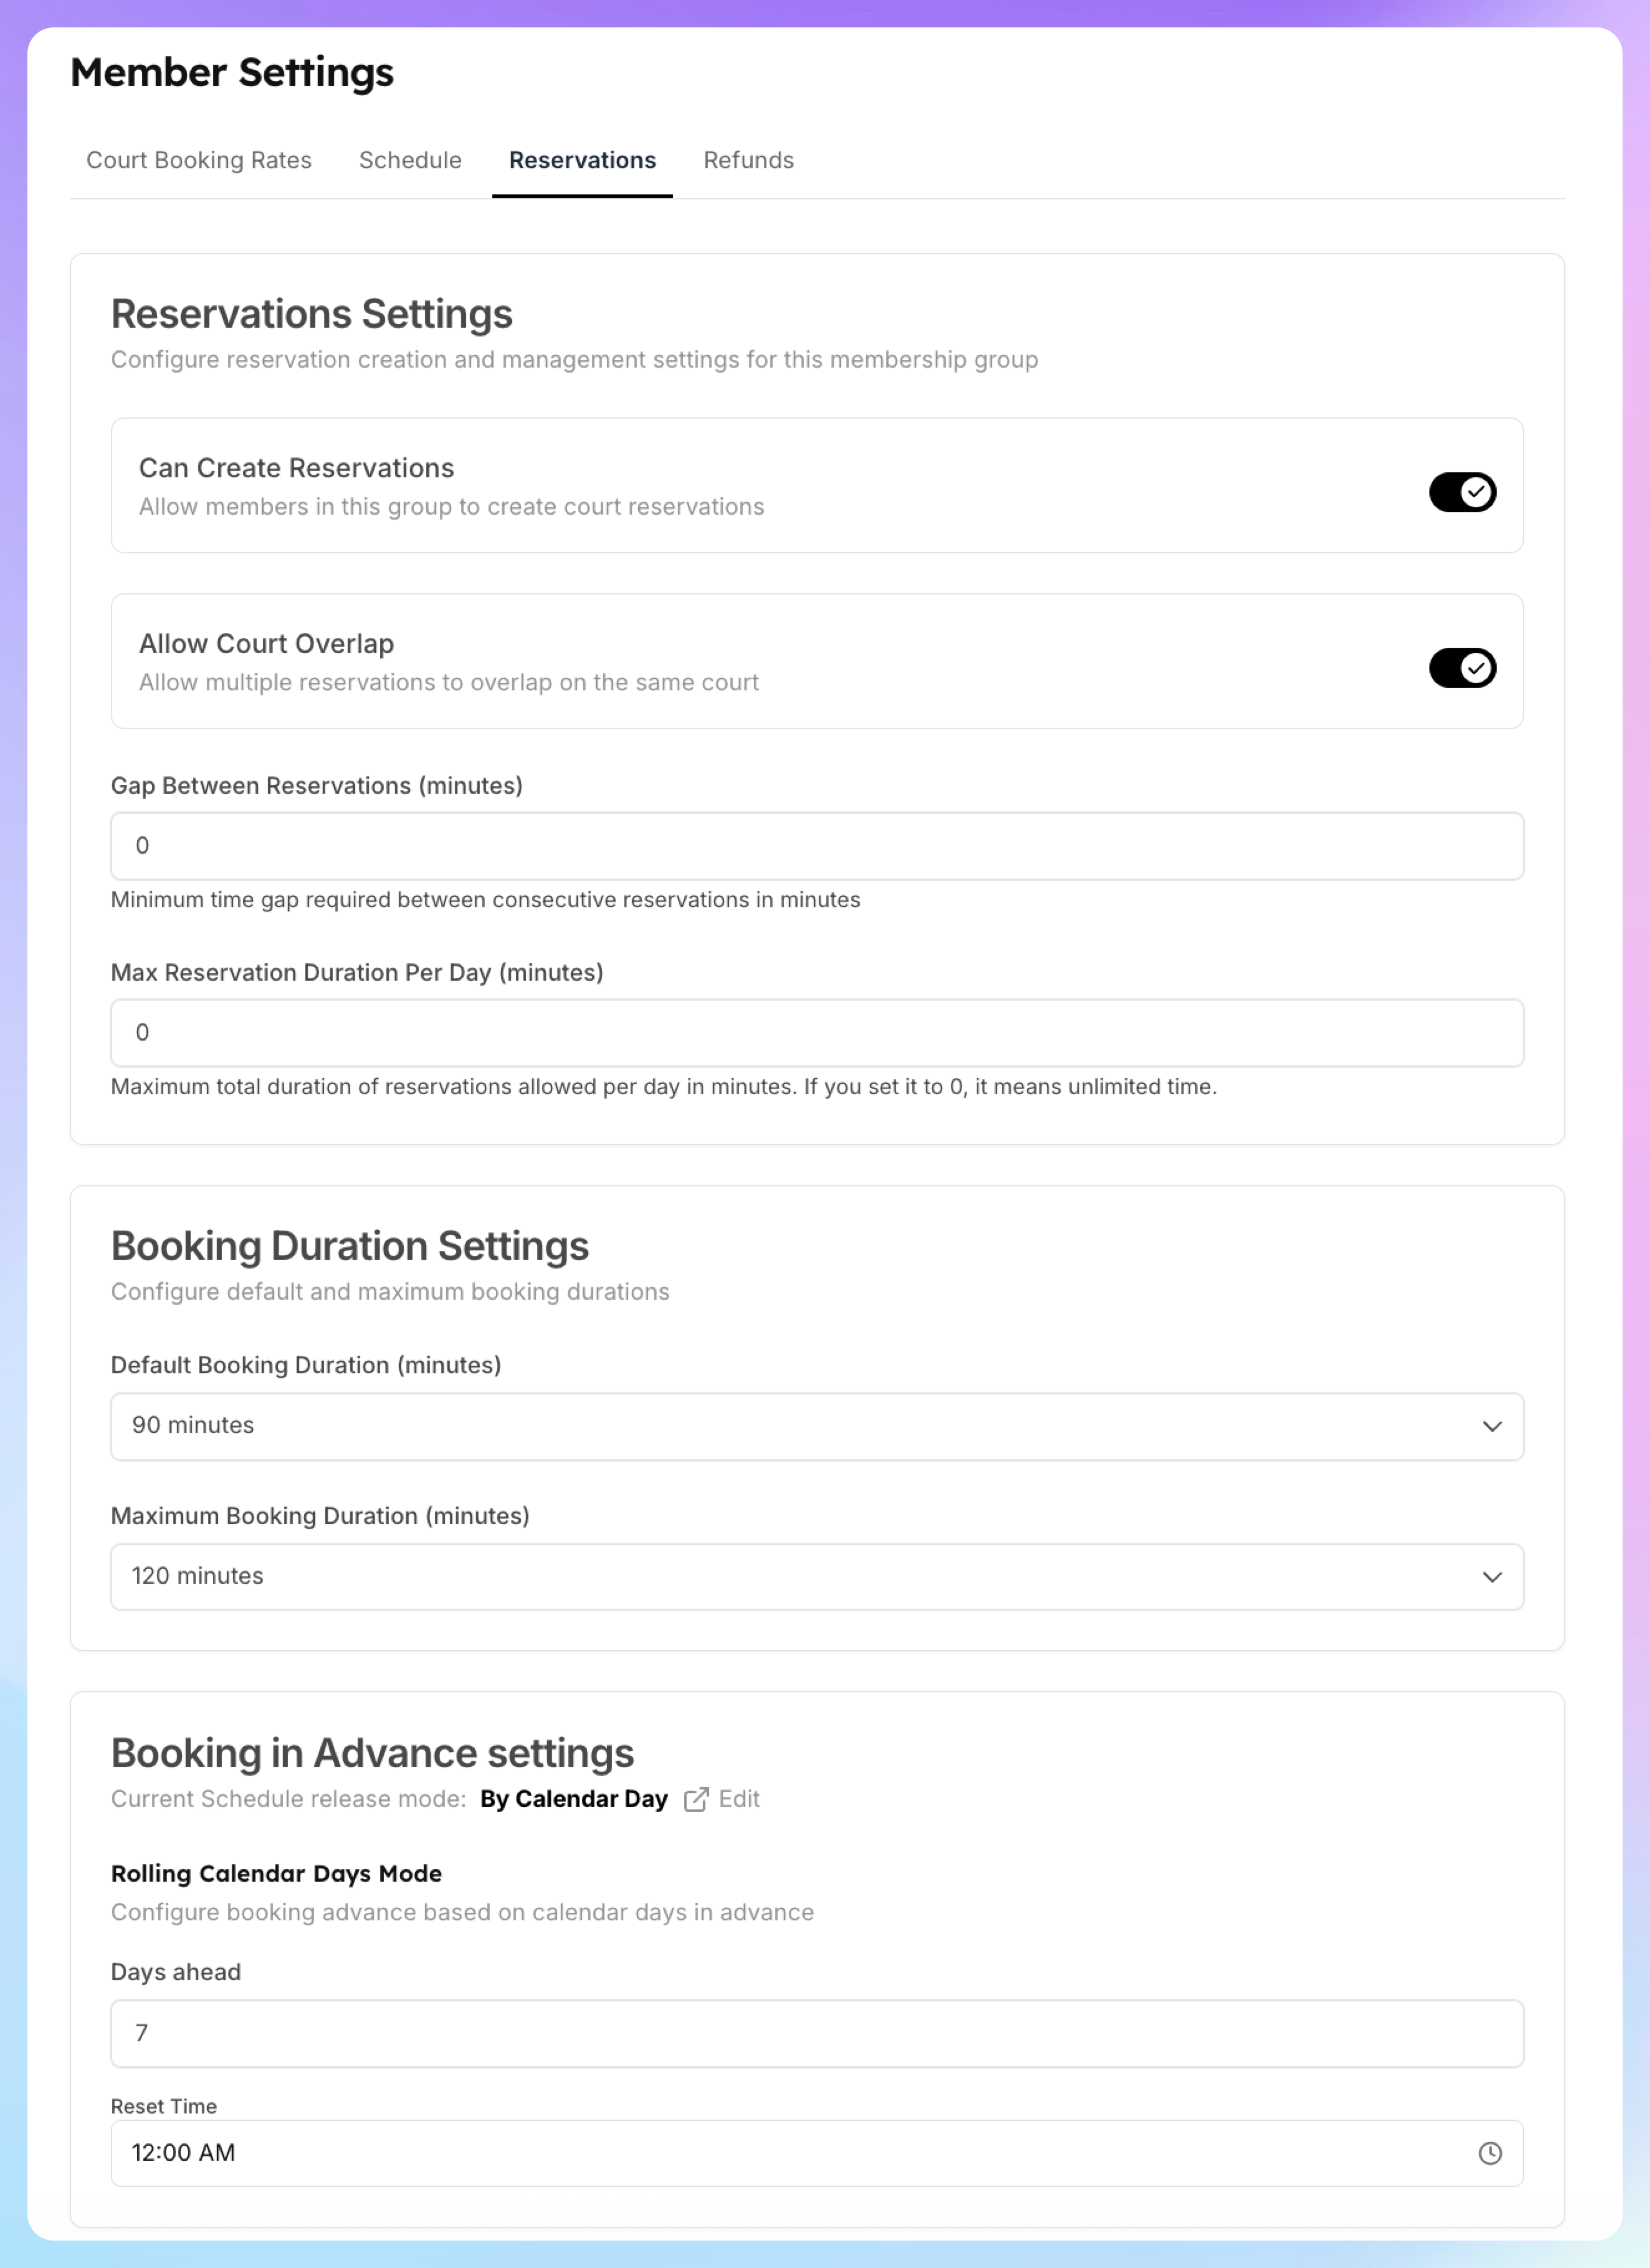The width and height of the screenshot is (1650, 2268).
Task: Click the Edit link for schedule release mode
Action: (x=739, y=1799)
